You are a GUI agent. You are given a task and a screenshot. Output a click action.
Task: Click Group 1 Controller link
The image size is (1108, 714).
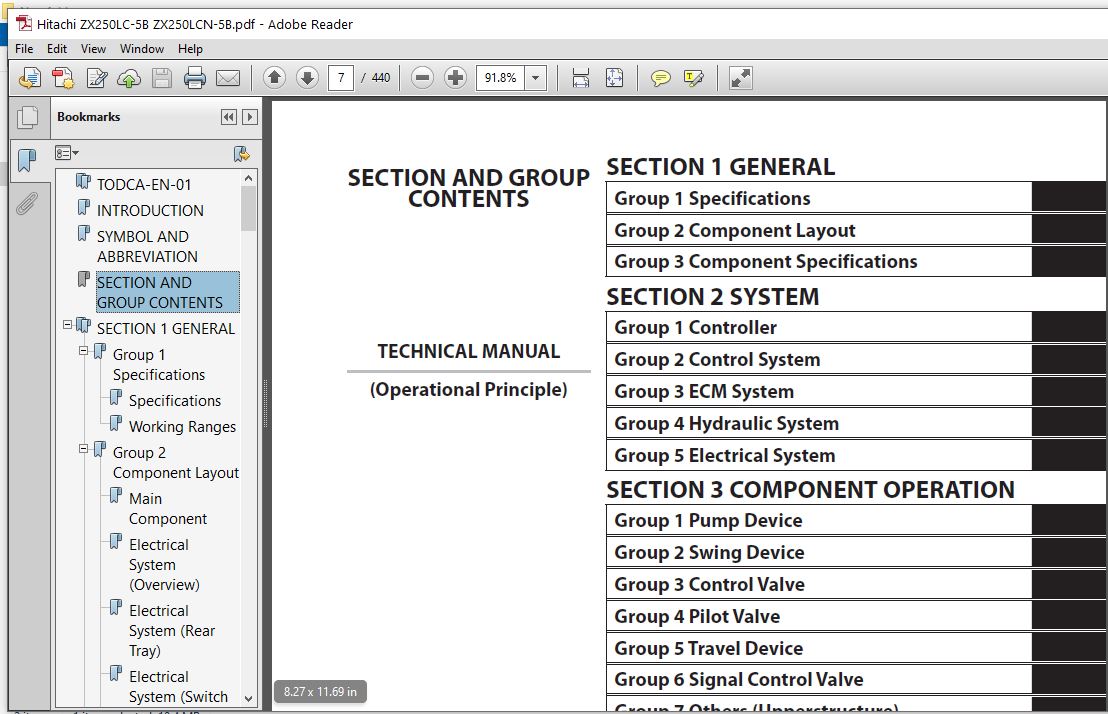pyautogui.click(x=695, y=327)
